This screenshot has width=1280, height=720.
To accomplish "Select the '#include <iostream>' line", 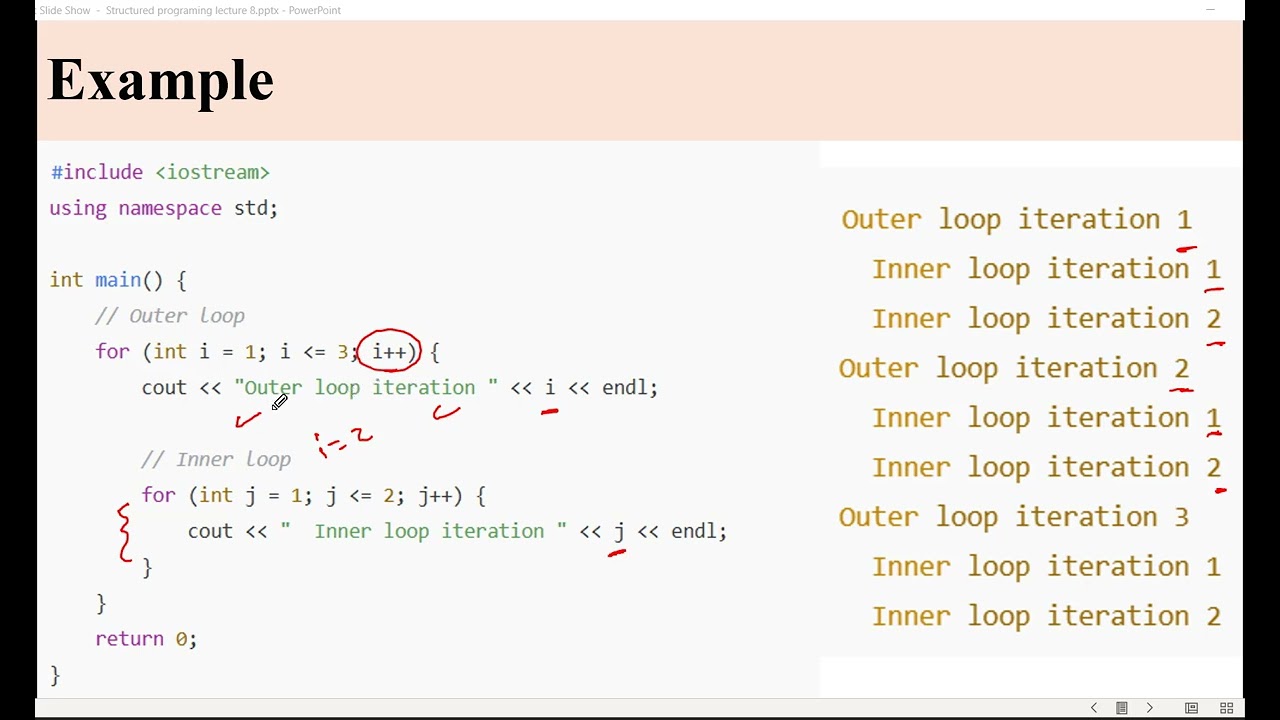I will [x=160, y=172].
